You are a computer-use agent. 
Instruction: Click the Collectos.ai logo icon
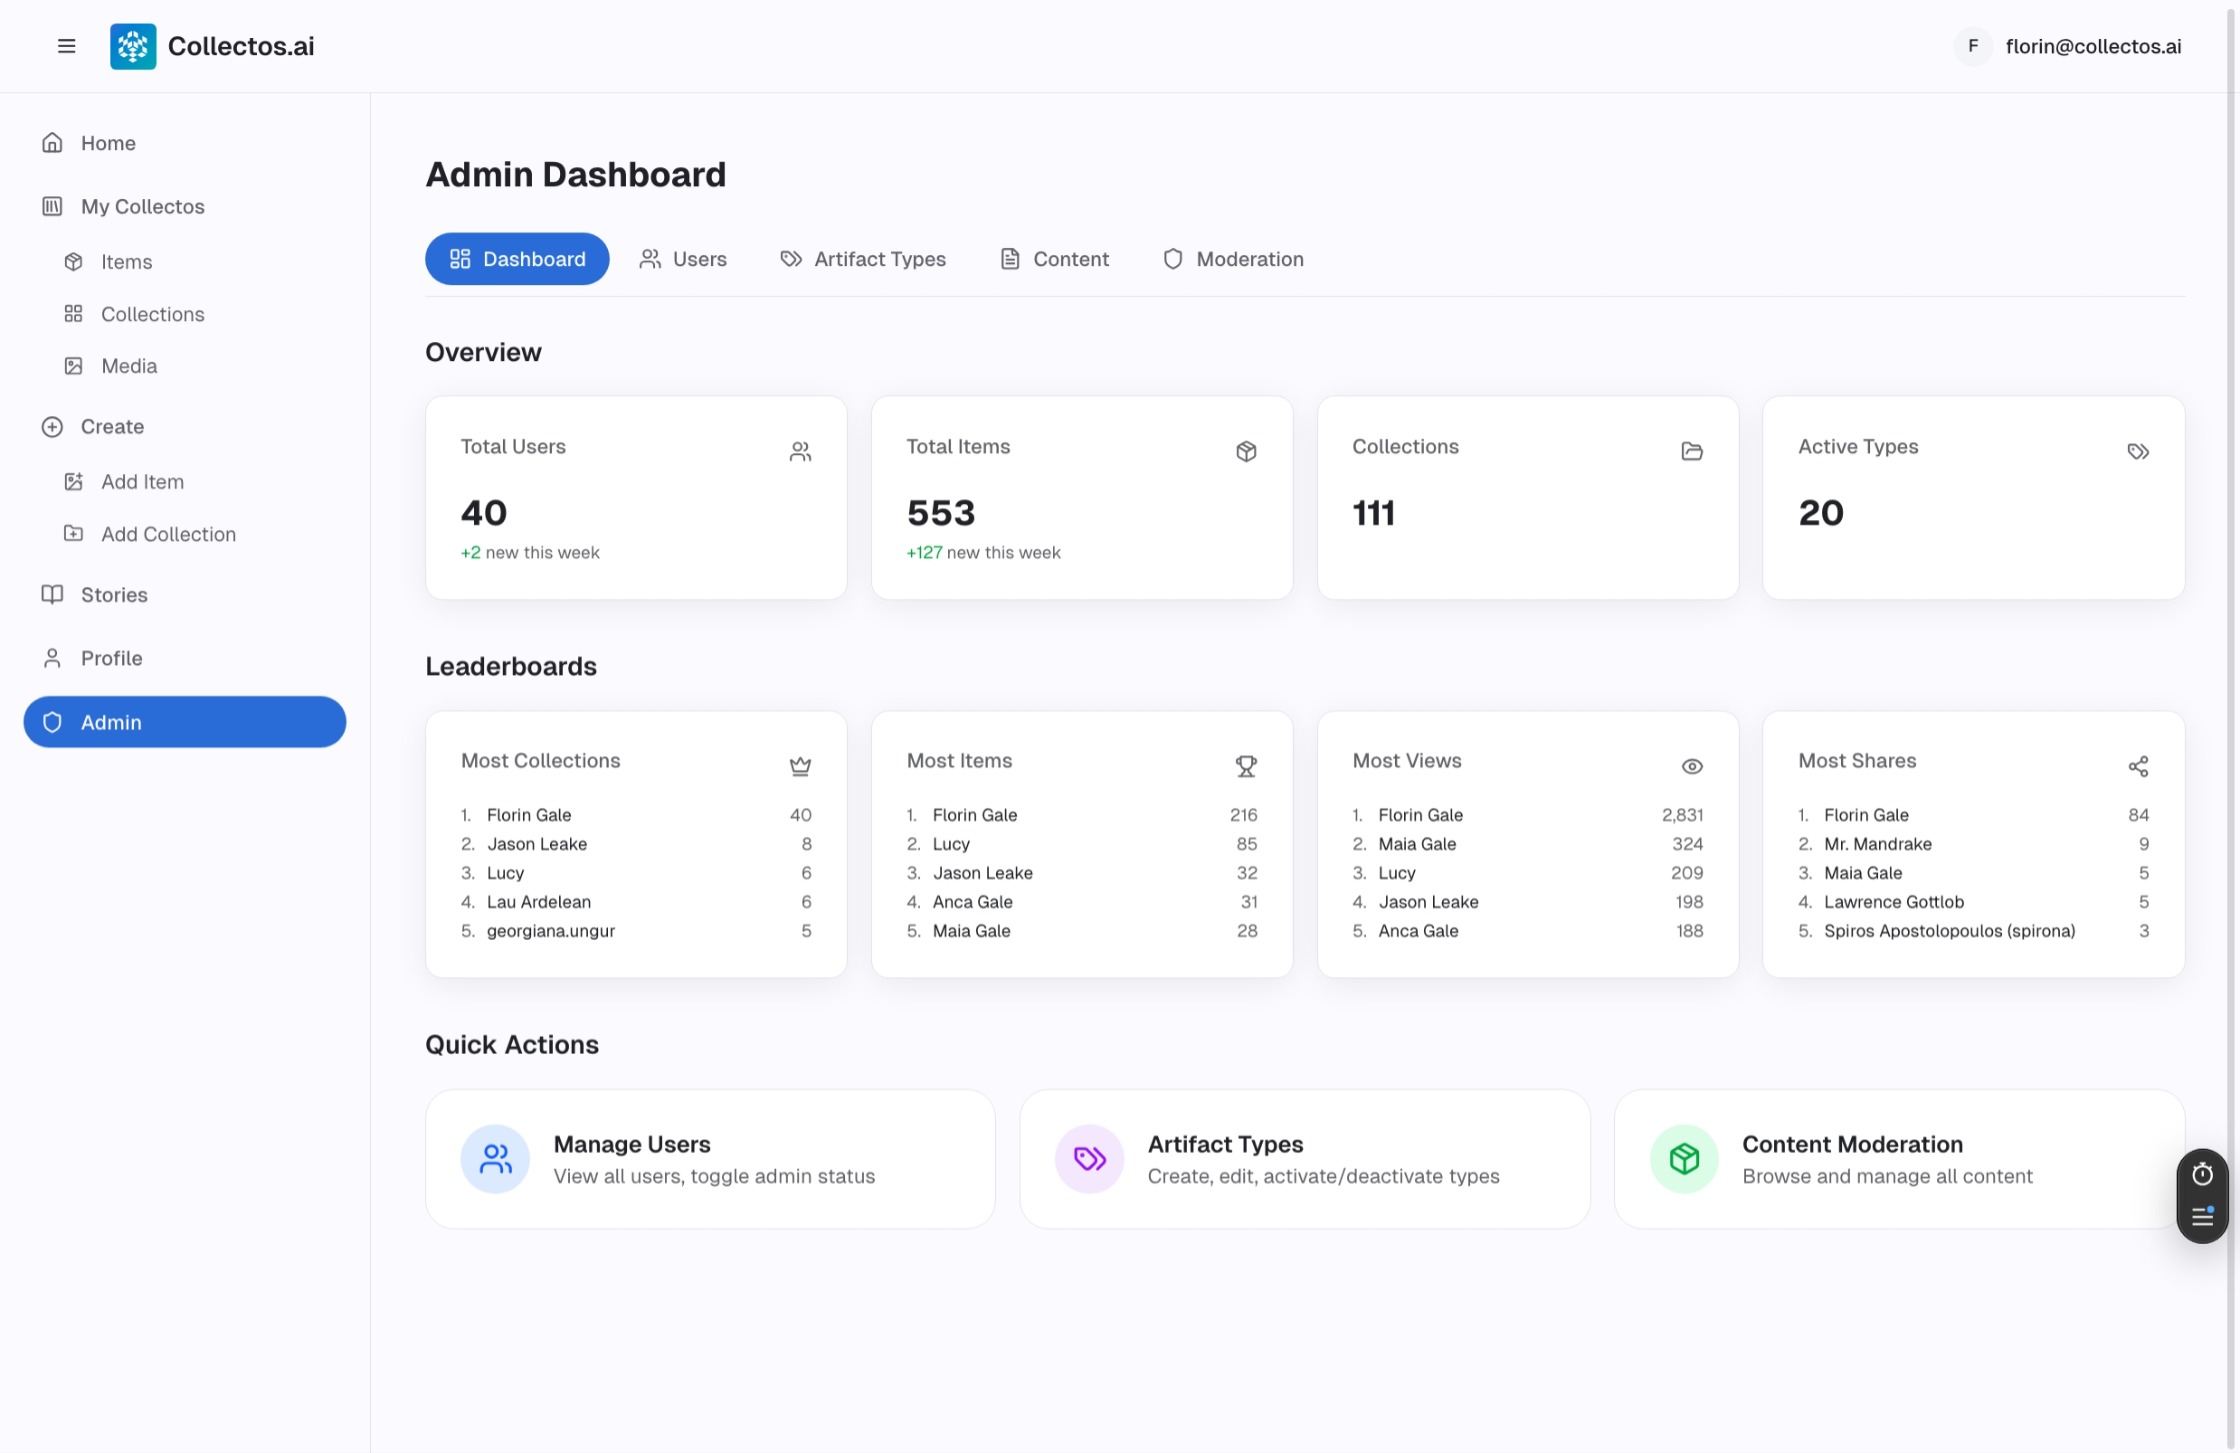coord(133,46)
